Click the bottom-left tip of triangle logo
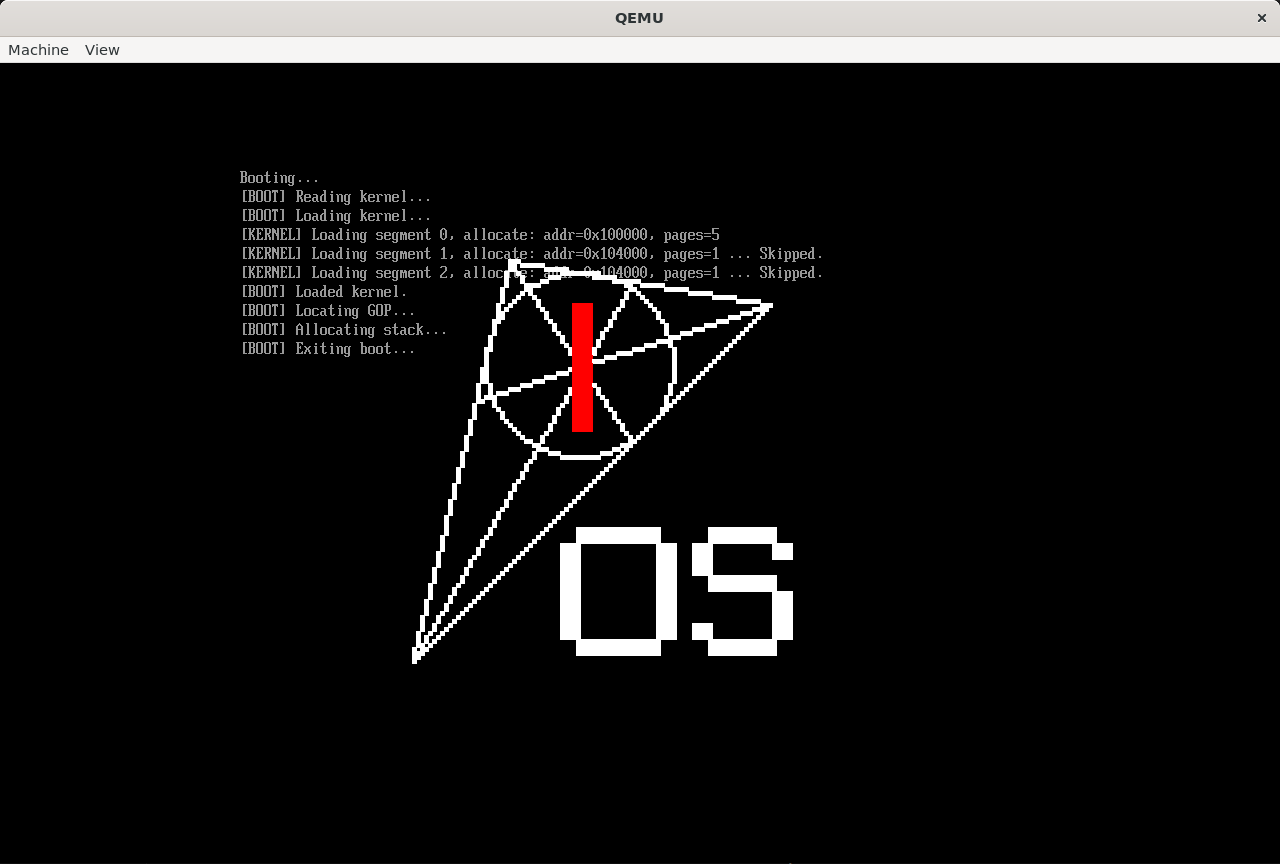The image size is (1280, 864). pyautogui.click(x=416, y=655)
